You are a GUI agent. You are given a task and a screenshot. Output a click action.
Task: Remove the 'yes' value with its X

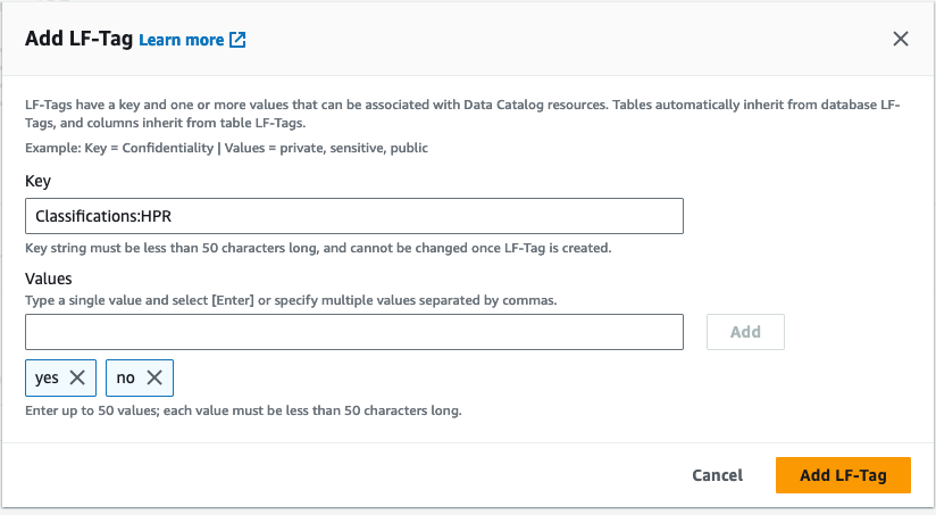(x=78, y=378)
